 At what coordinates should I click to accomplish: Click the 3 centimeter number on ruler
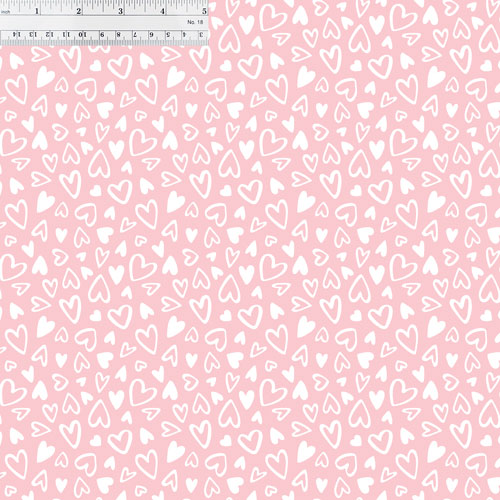201,34
